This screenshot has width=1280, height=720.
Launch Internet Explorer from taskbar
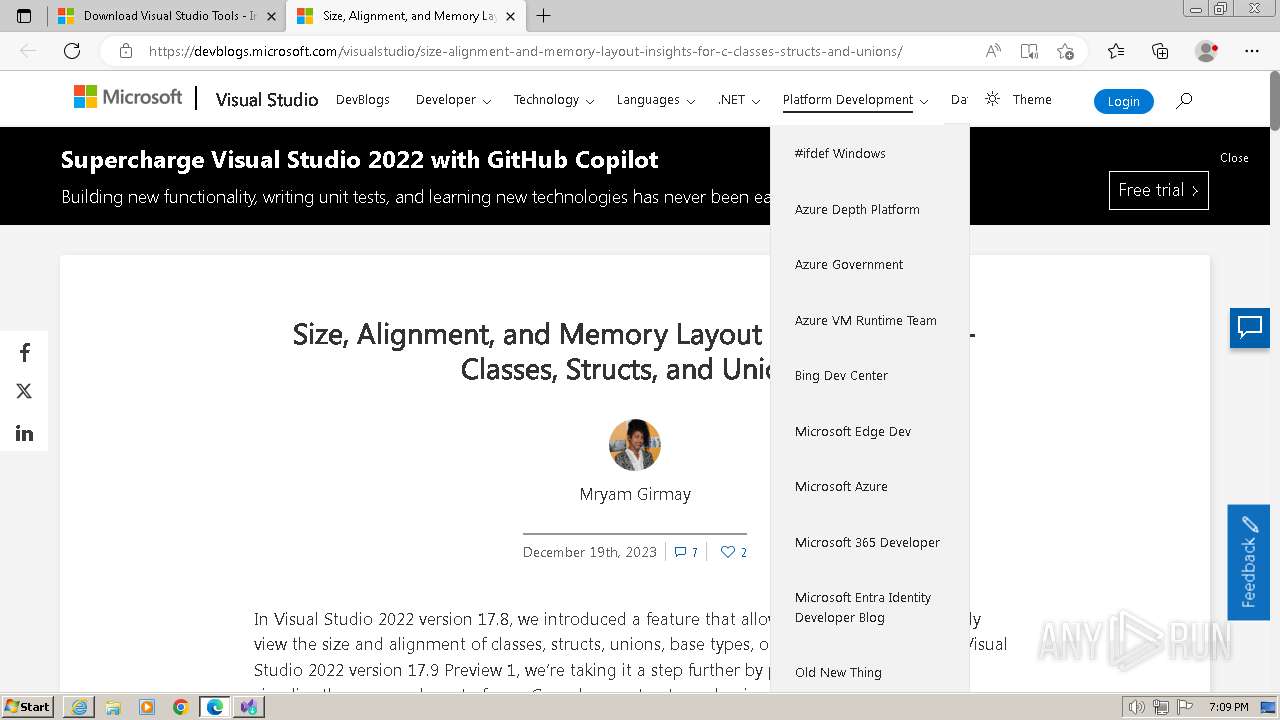(x=79, y=707)
